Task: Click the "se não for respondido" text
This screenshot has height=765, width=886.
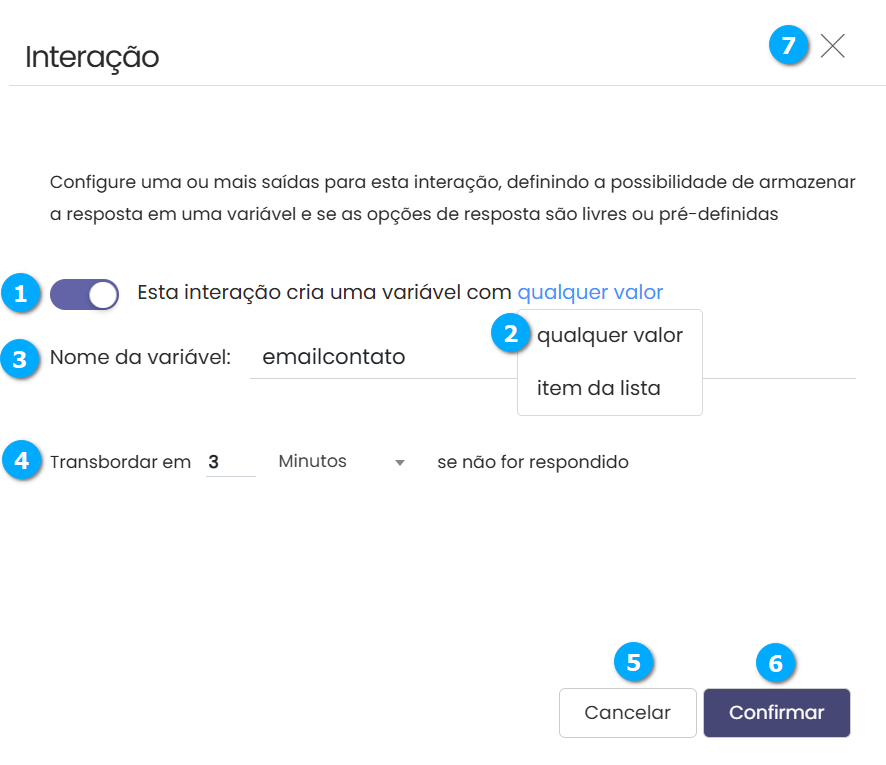Action: pos(533,462)
